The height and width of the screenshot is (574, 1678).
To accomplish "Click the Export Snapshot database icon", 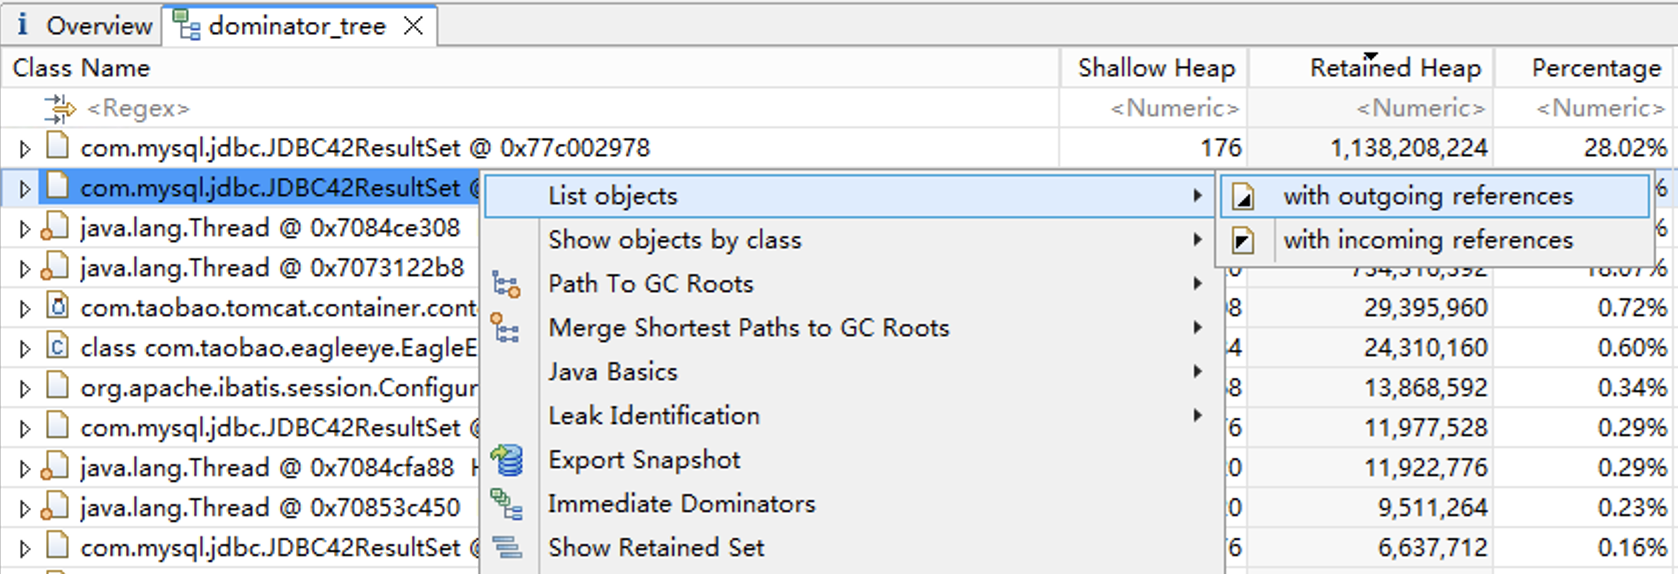I will click(507, 460).
